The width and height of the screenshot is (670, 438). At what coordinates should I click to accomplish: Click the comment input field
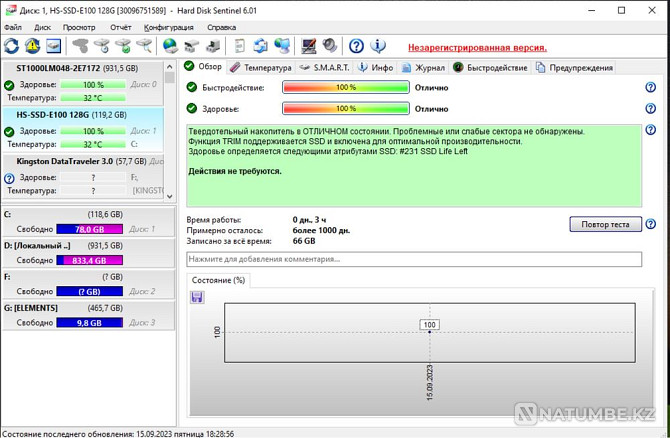[414, 259]
